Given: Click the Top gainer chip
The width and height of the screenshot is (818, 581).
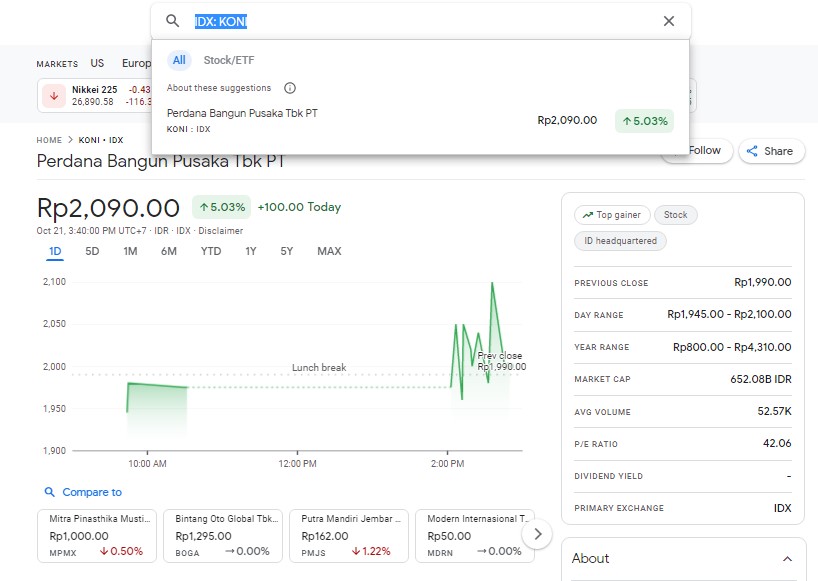Looking at the screenshot, I should (612, 215).
